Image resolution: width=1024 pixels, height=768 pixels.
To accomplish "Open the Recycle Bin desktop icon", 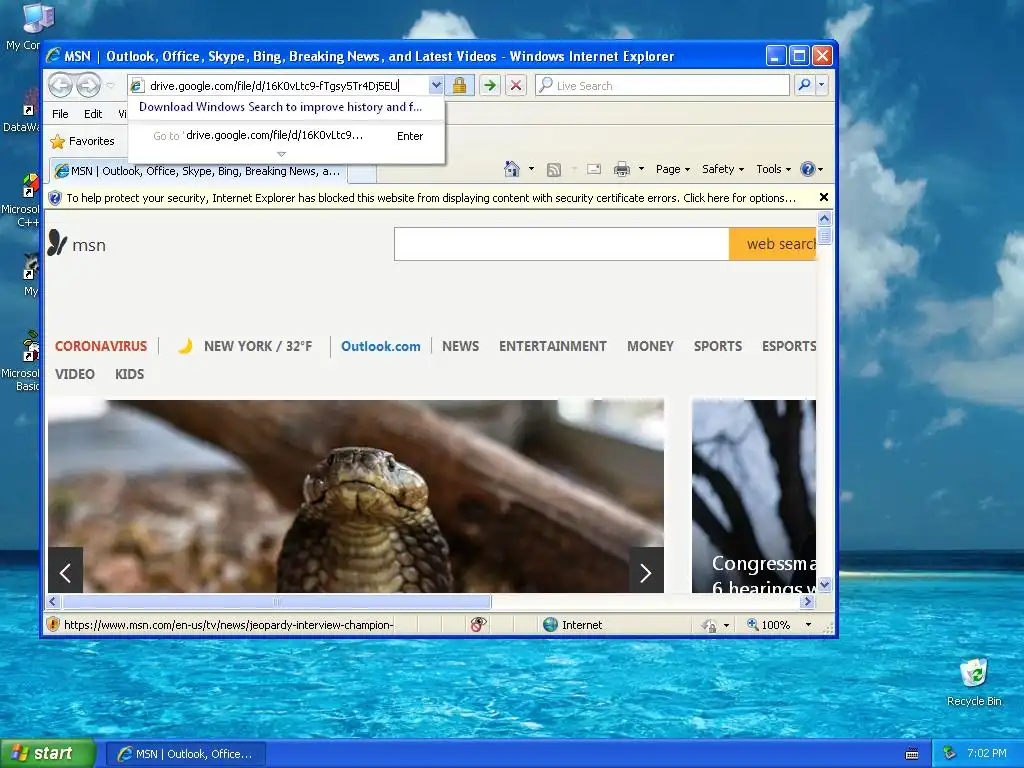I will click(974, 682).
